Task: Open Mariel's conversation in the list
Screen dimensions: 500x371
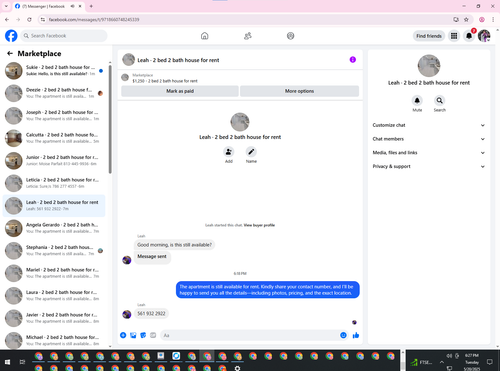Action: click(x=54, y=273)
